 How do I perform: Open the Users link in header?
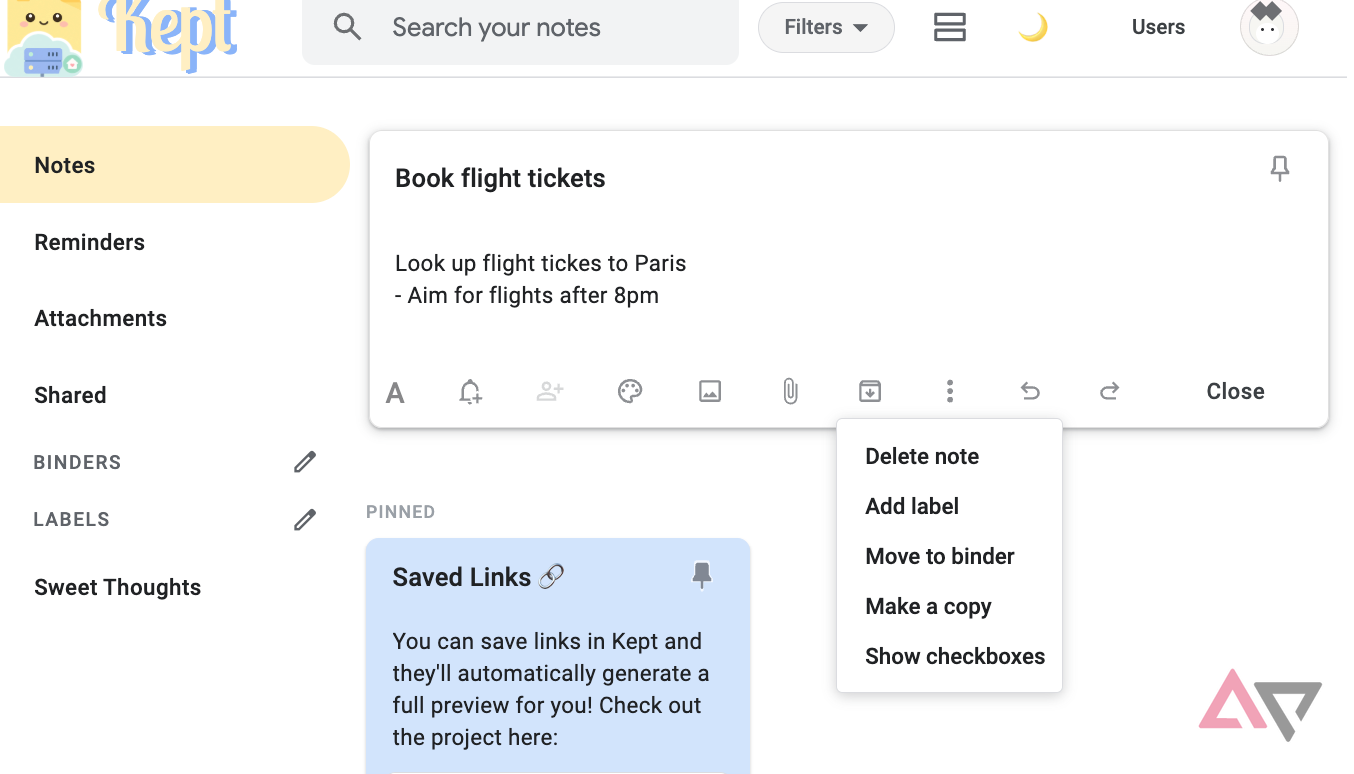[x=1158, y=28]
